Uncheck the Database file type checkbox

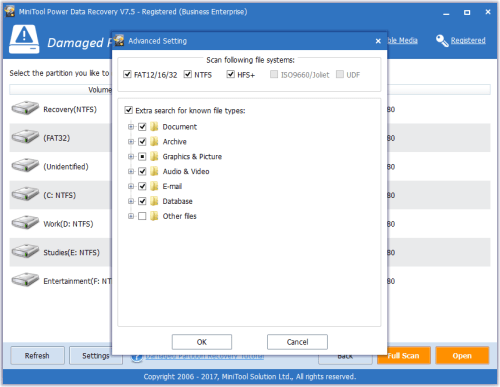[x=142, y=201]
